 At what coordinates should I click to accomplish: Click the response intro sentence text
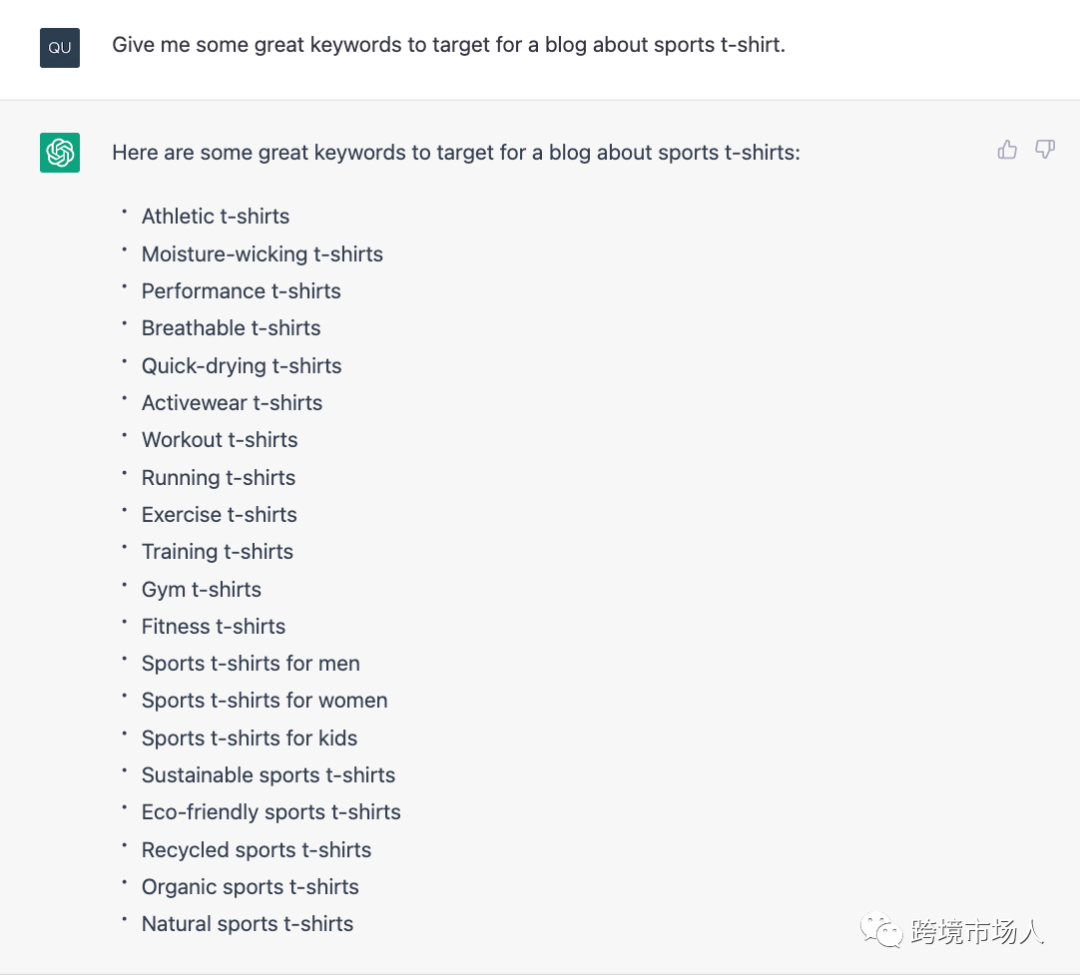pos(456,153)
